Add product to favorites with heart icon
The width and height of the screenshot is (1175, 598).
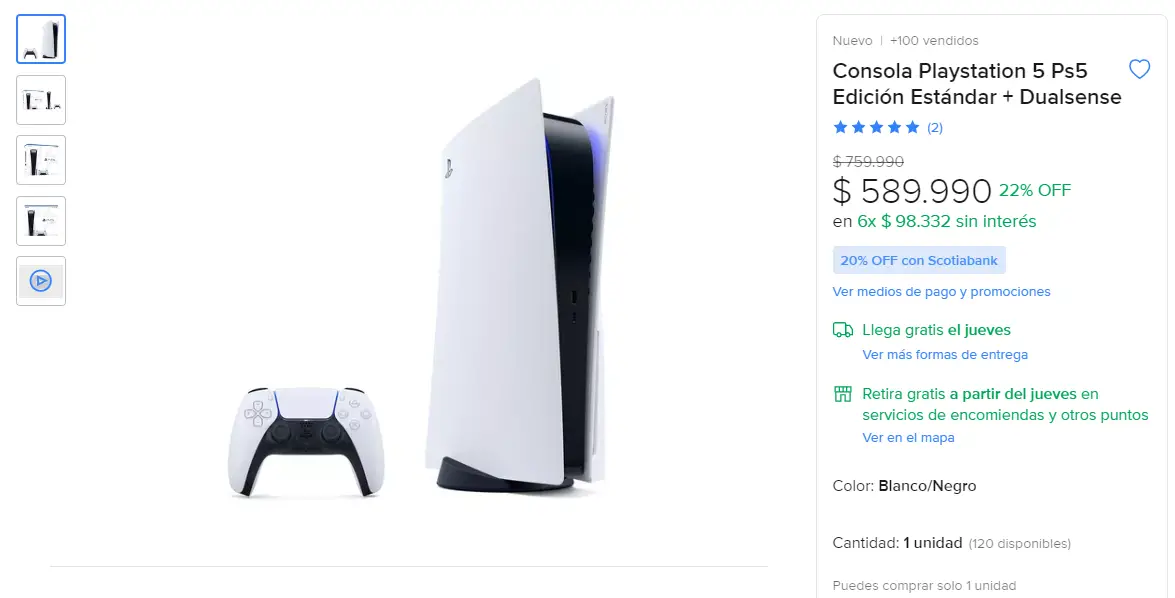(1139, 70)
